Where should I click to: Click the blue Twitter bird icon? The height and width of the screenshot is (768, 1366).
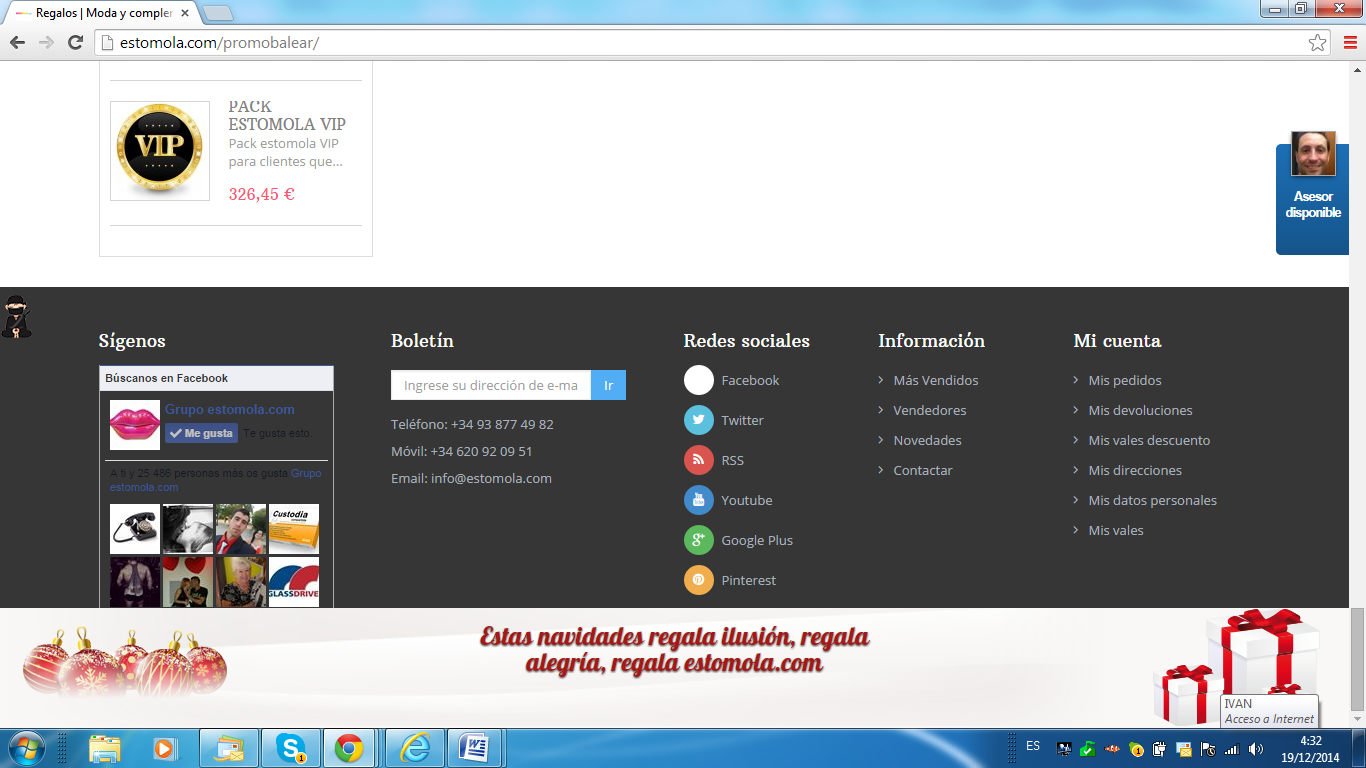(x=699, y=420)
